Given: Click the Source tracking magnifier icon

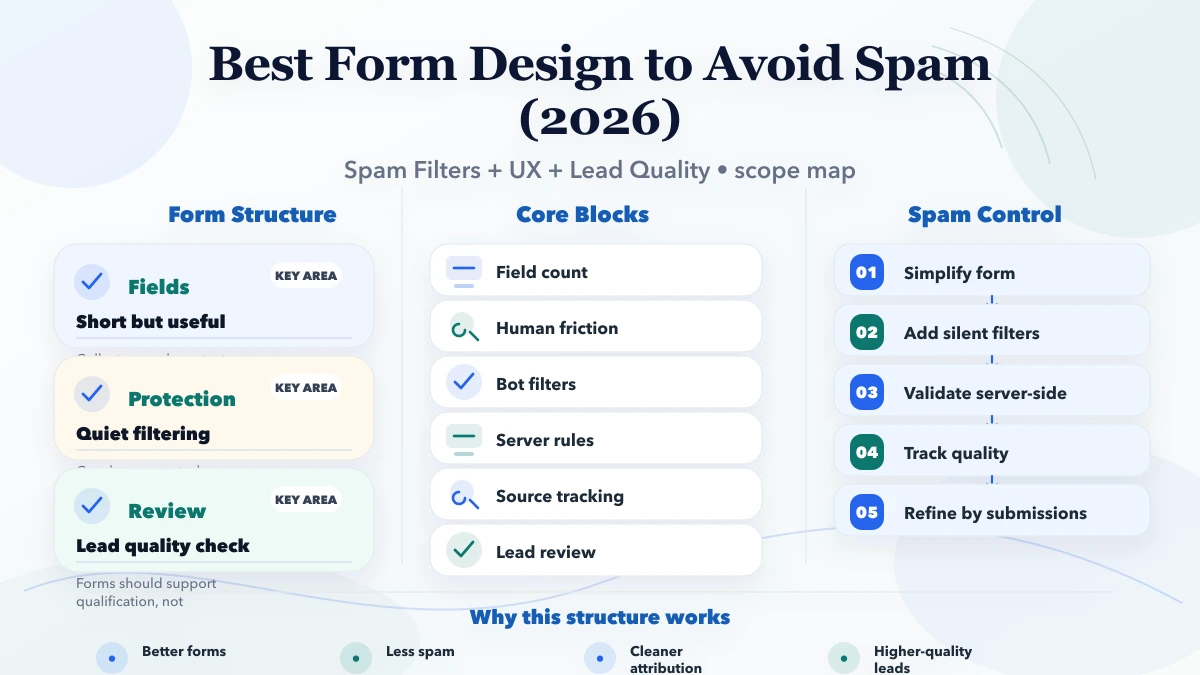Looking at the screenshot, I should 464,496.
